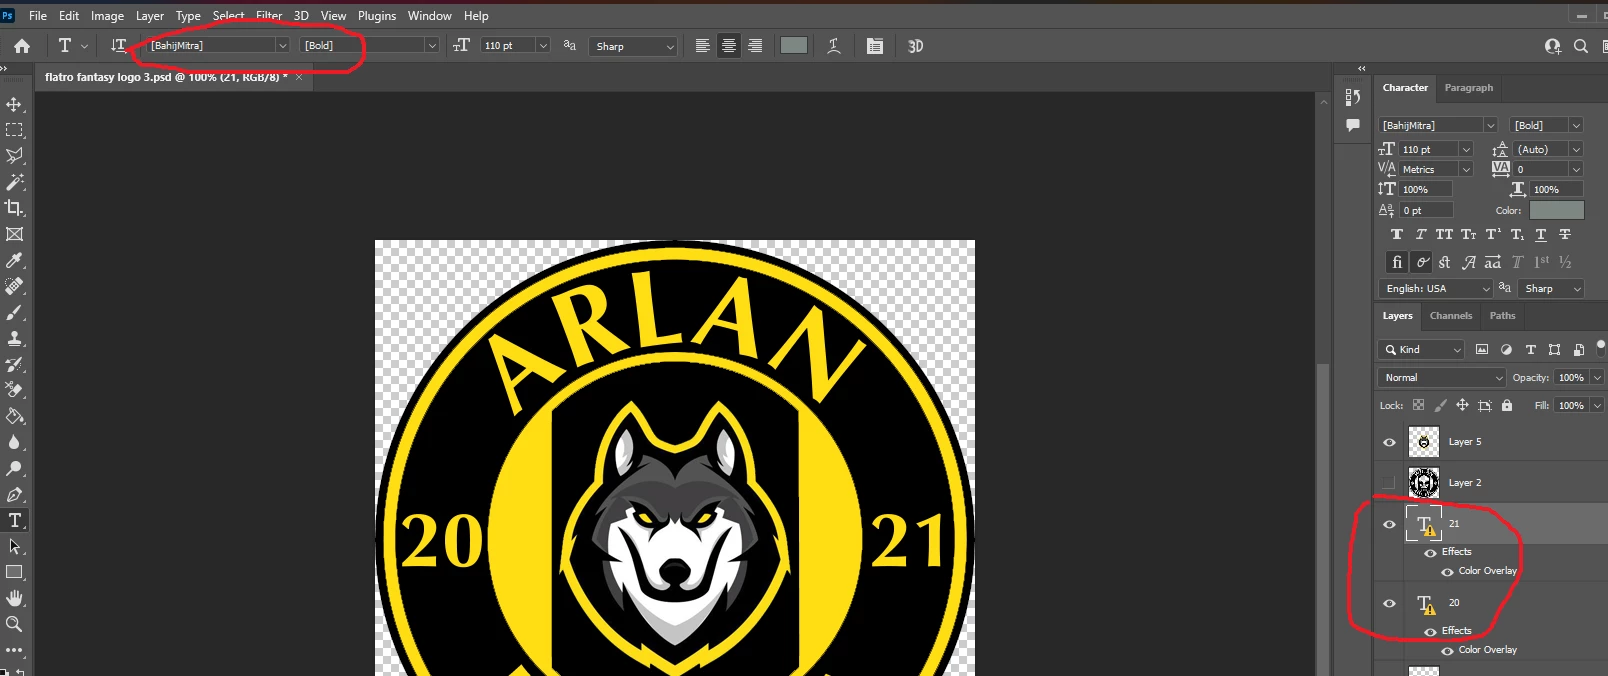Choose the Clone Stamp tool
Screen dimensions: 1608x676
(14, 338)
